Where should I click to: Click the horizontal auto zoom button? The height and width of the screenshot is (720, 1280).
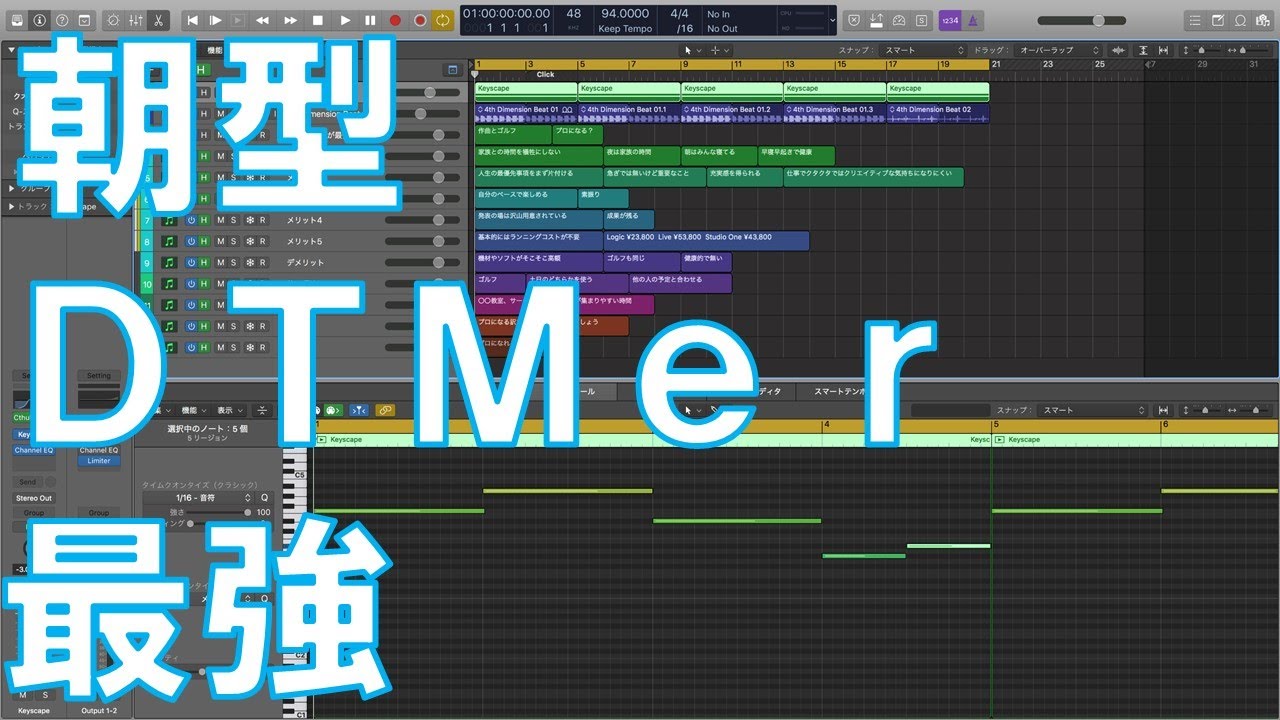pos(1163,50)
